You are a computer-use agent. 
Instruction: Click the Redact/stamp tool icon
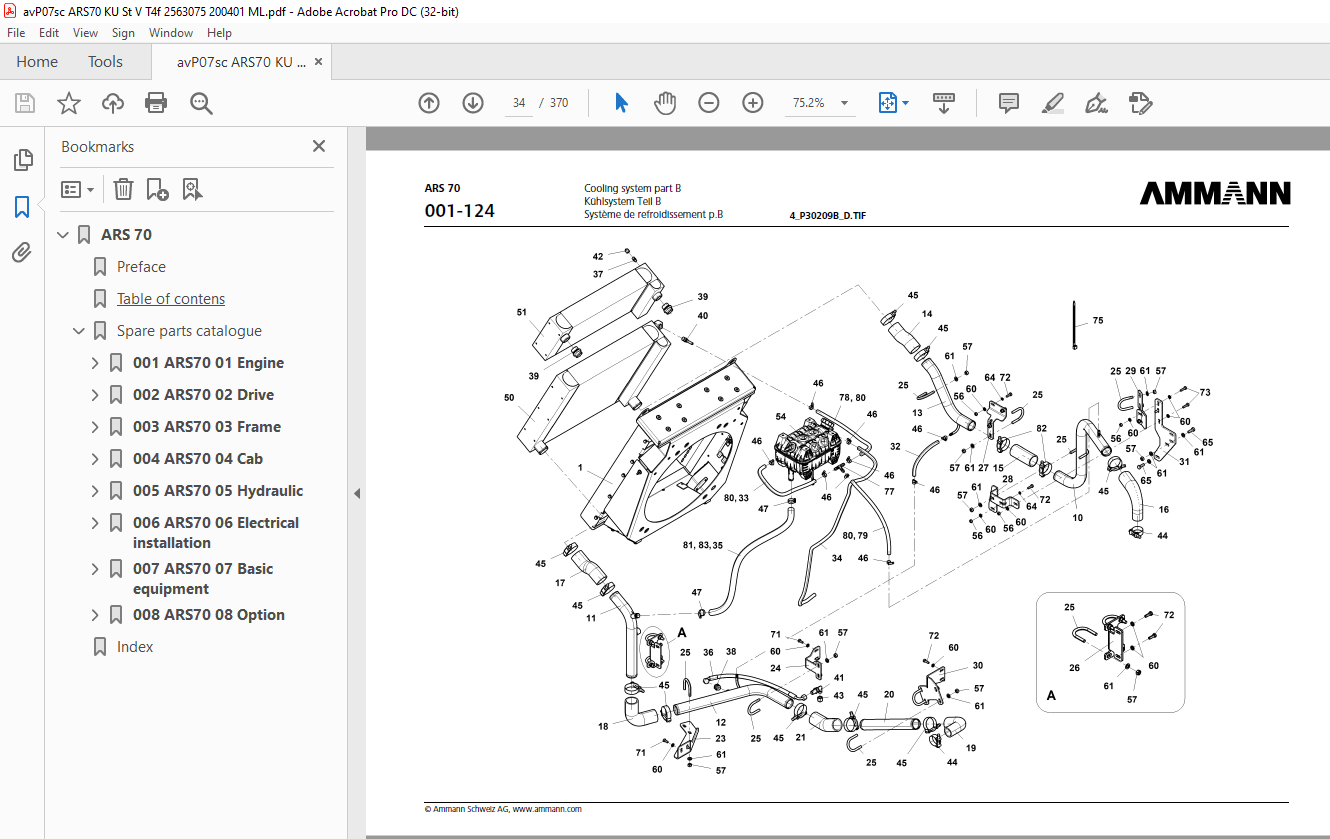point(1141,103)
